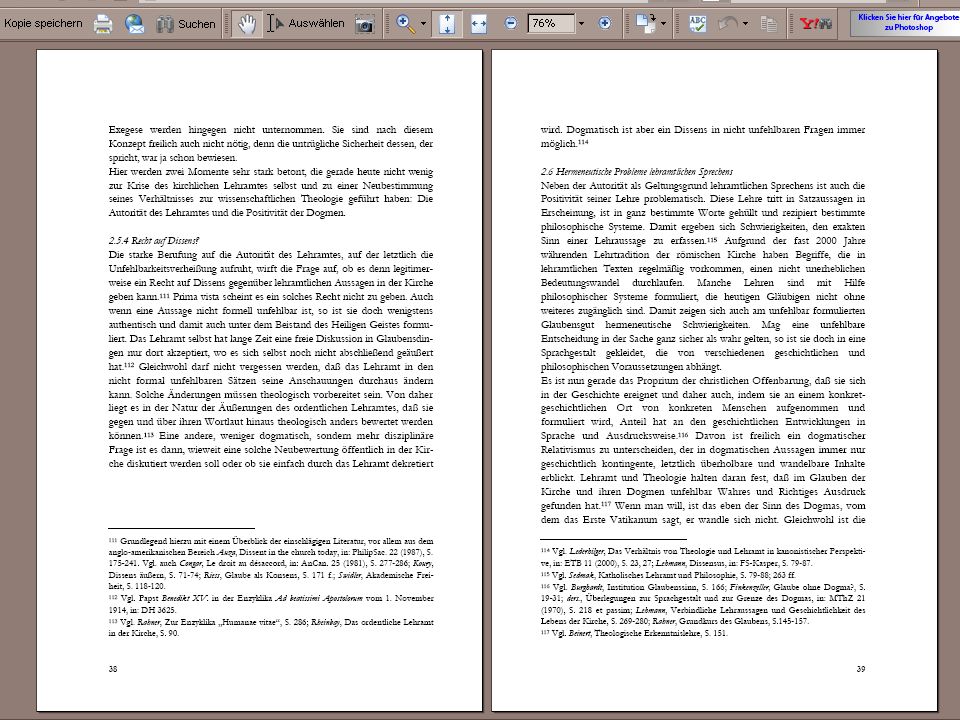Viewport: 960px width, 720px height.
Task: Open the Undo history dropdown arrow
Action: [x=745, y=24]
